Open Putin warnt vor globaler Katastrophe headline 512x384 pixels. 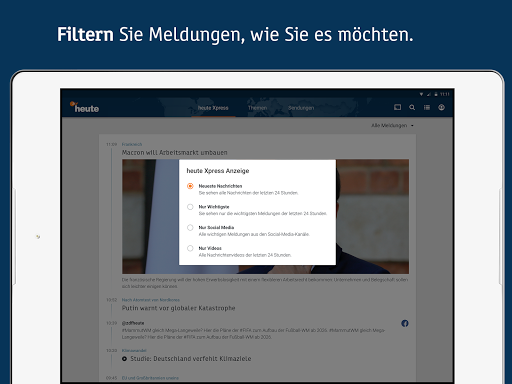[178, 308]
